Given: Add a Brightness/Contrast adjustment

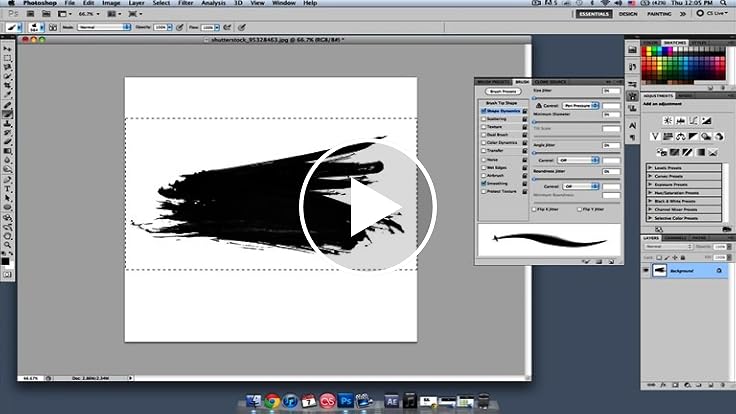Looking at the screenshot, I should pyautogui.click(x=667, y=121).
